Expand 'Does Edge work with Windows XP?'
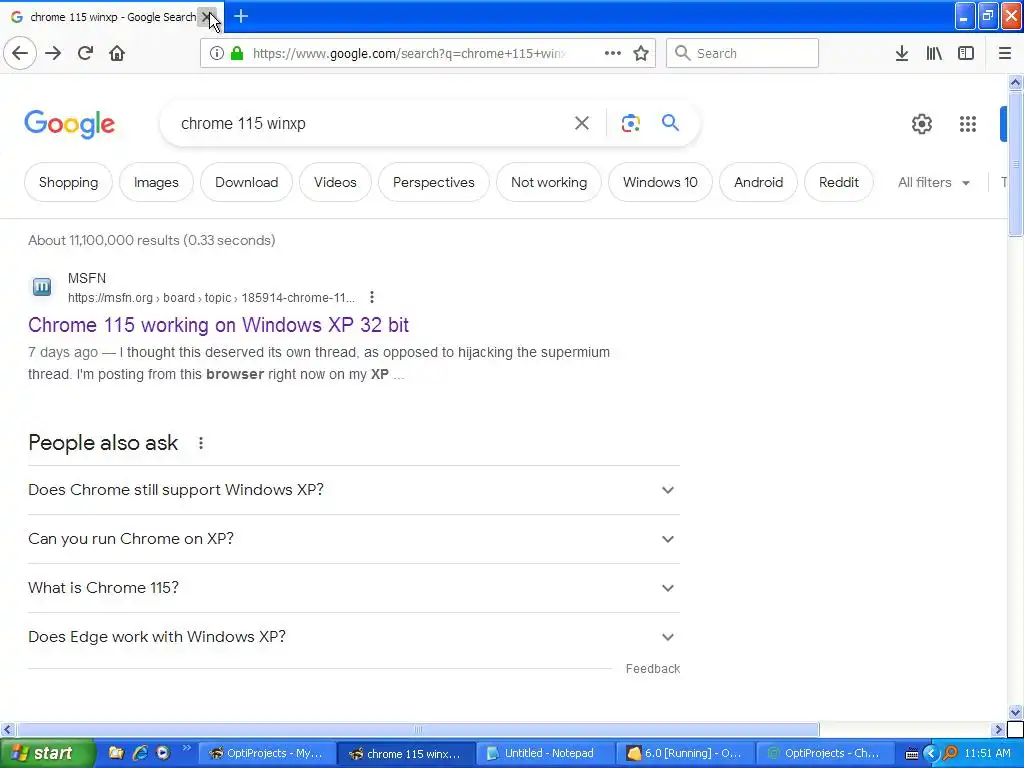Image resolution: width=1024 pixels, height=768 pixels. point(354,637)
